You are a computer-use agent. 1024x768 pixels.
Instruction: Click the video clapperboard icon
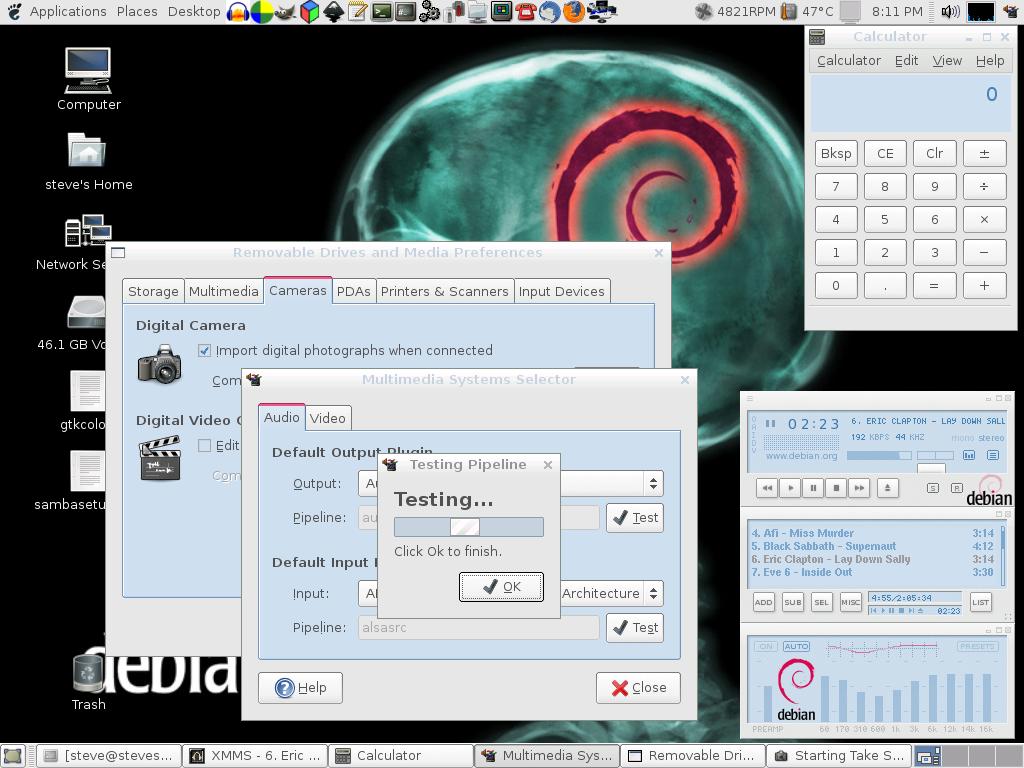160,458
